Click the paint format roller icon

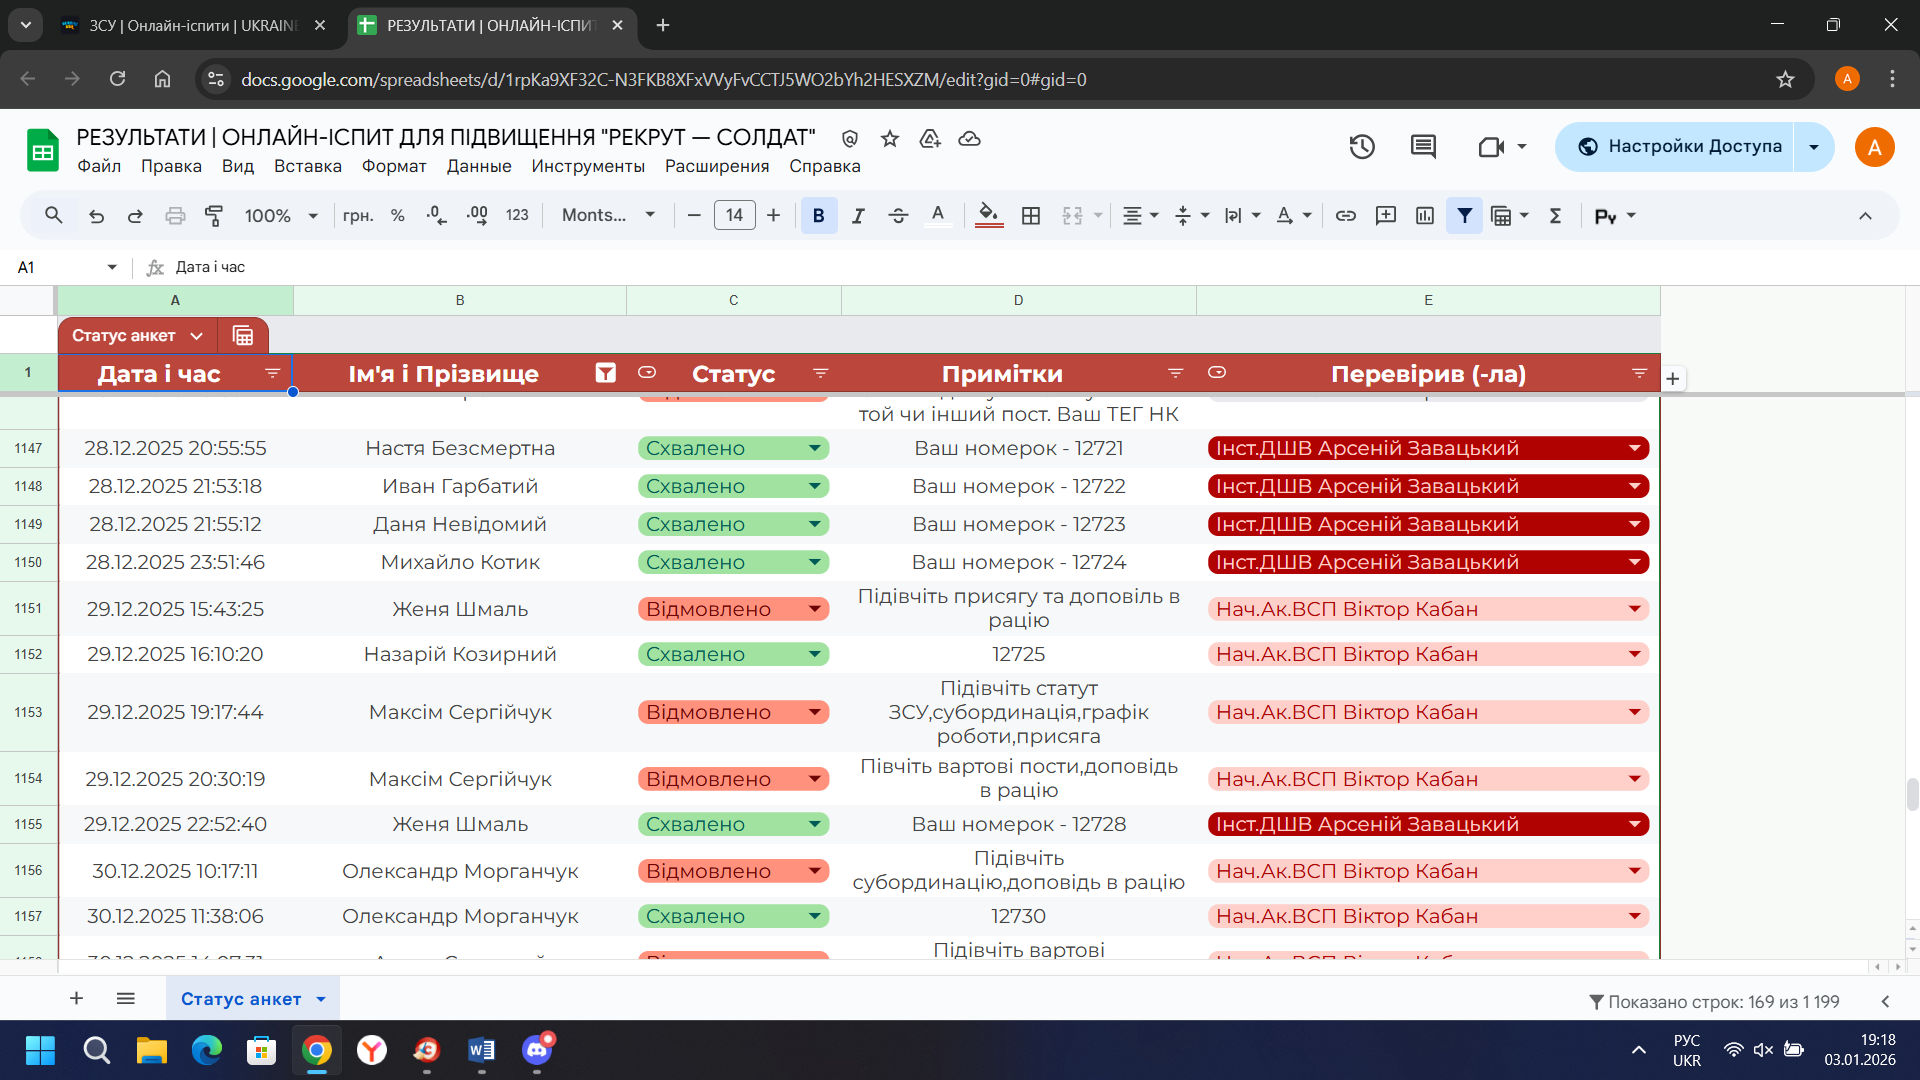coord(214,215)
